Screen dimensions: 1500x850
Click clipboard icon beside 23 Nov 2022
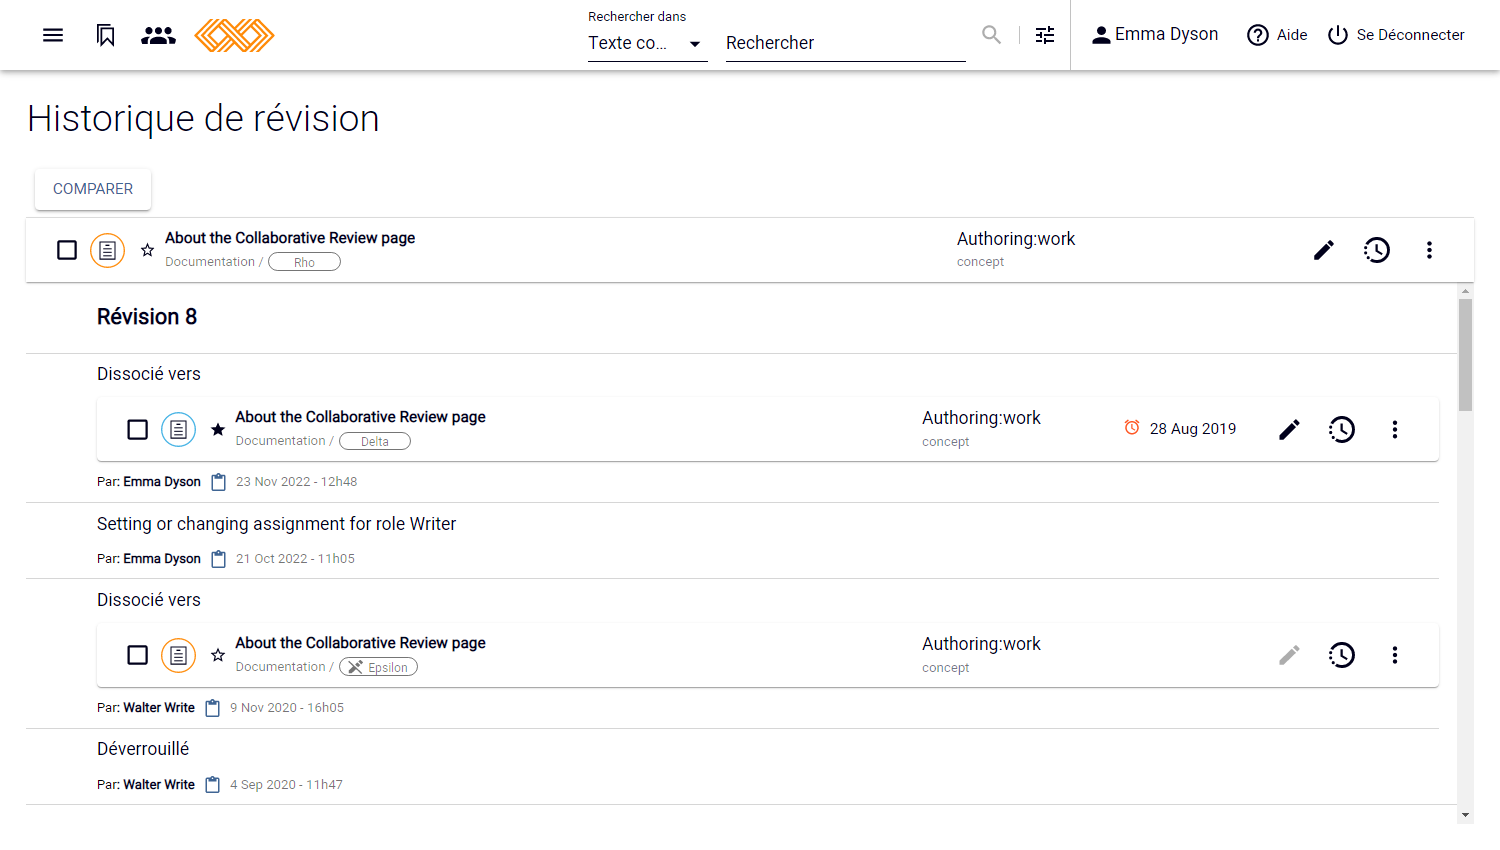coord(219,482)
